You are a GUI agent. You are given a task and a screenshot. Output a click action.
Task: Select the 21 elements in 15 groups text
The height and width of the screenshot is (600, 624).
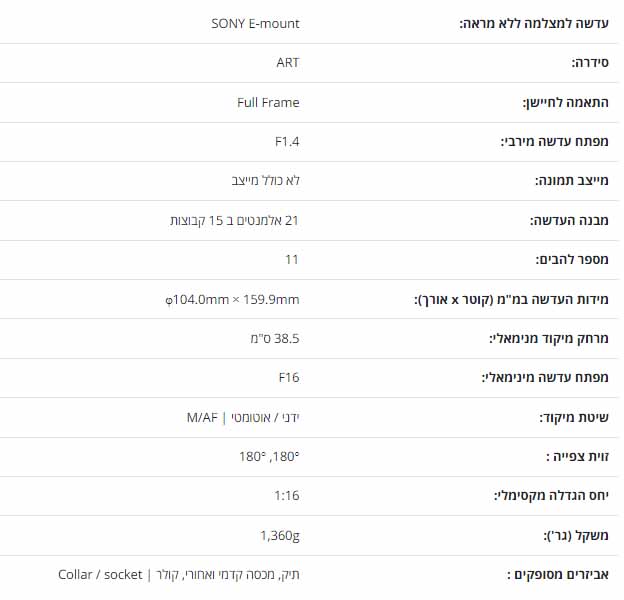234,220
